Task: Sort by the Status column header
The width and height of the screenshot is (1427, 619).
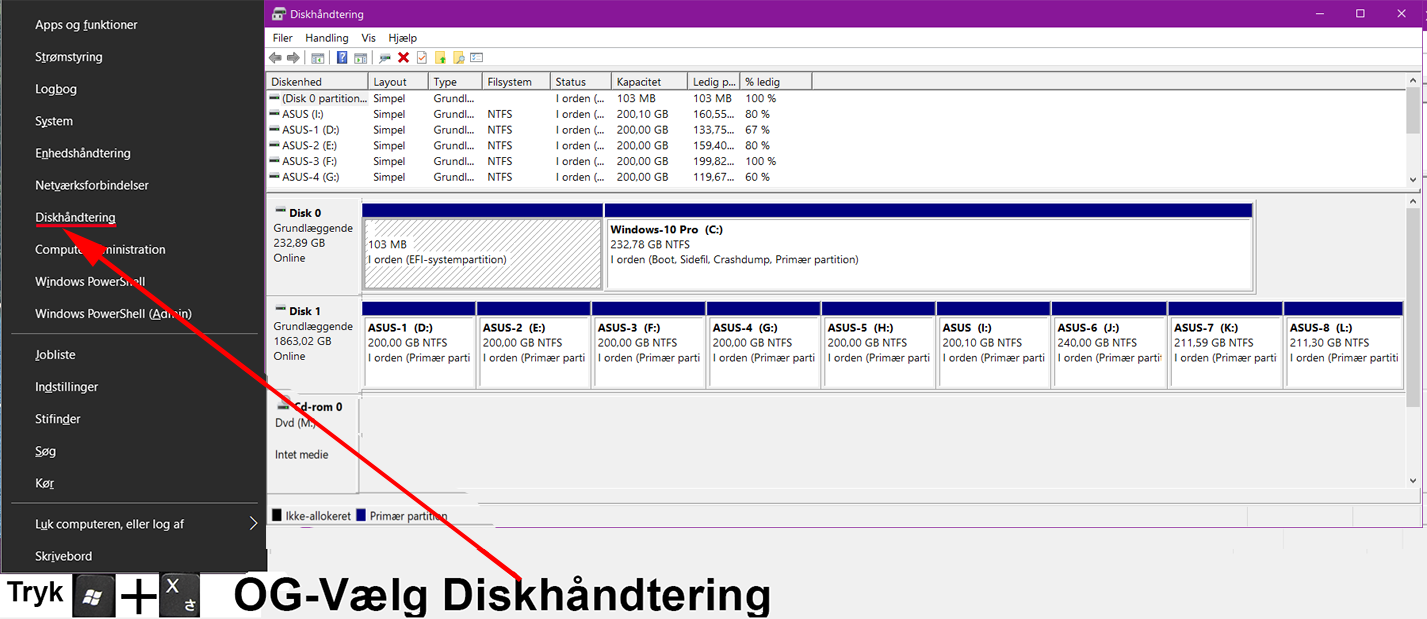Action: coord(581,82)
